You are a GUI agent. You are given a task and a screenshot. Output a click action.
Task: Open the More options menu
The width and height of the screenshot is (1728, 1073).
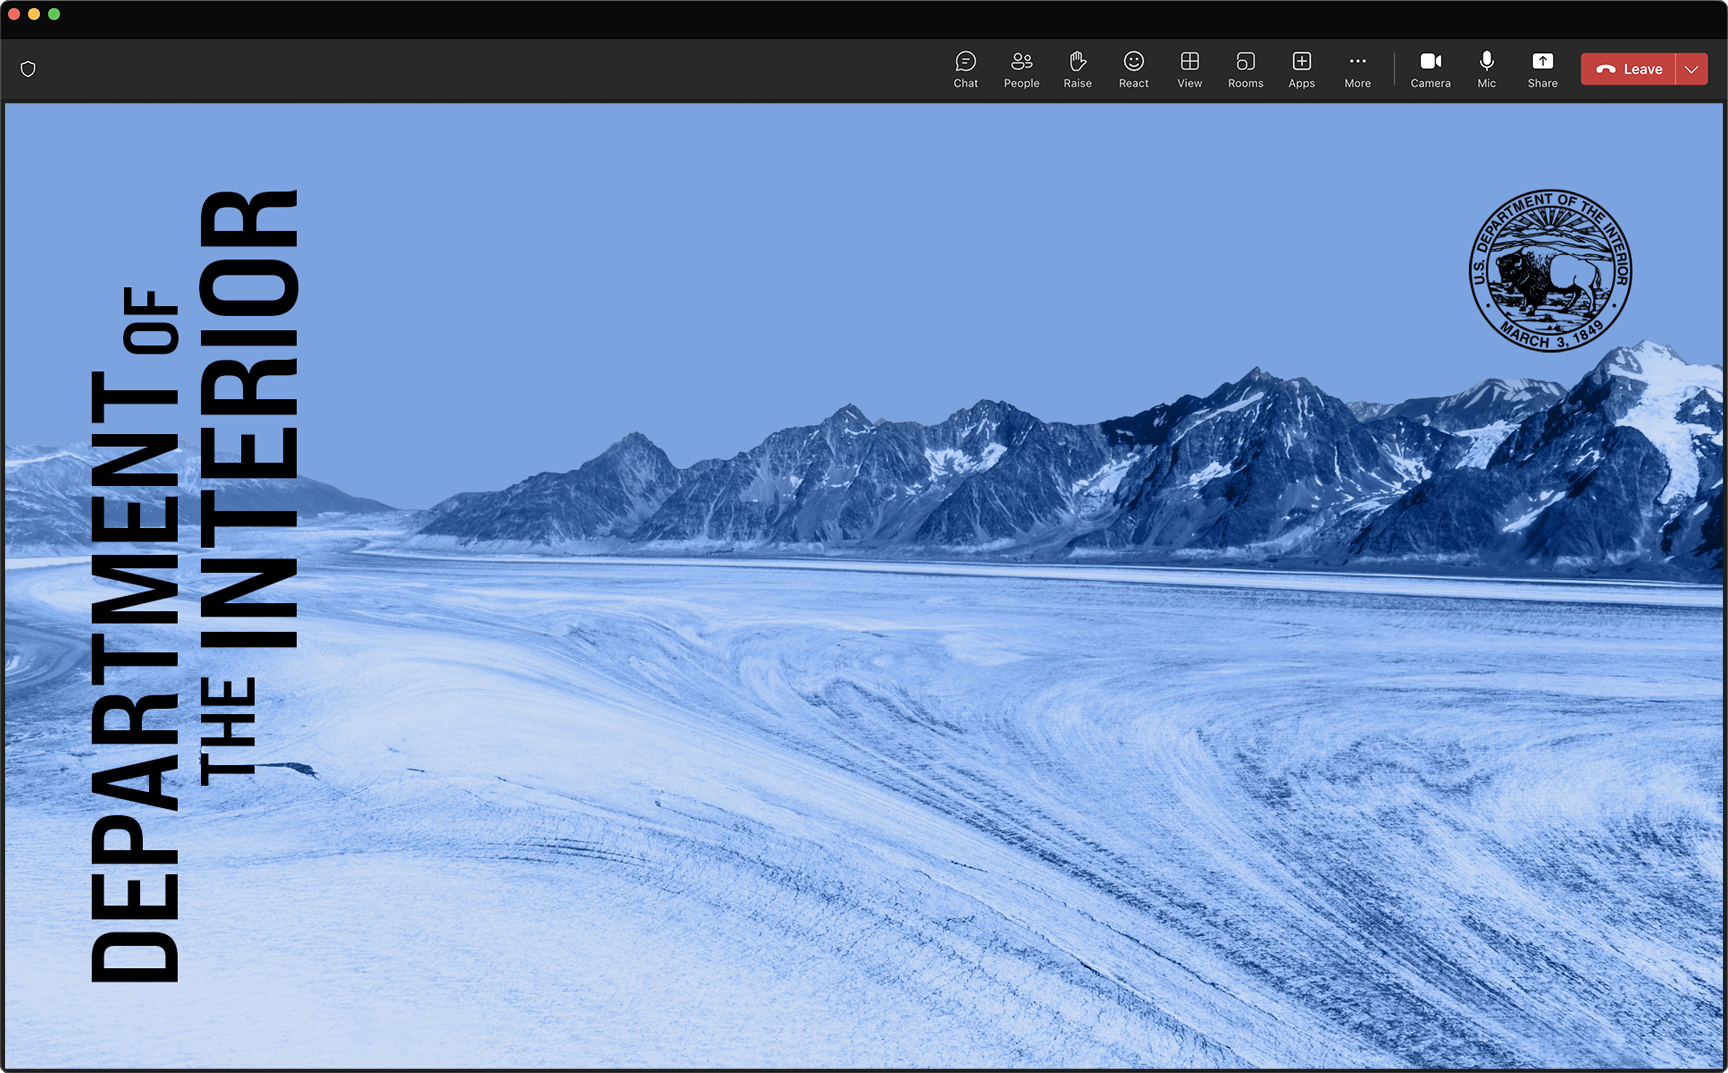click(x=1357, y=69)
